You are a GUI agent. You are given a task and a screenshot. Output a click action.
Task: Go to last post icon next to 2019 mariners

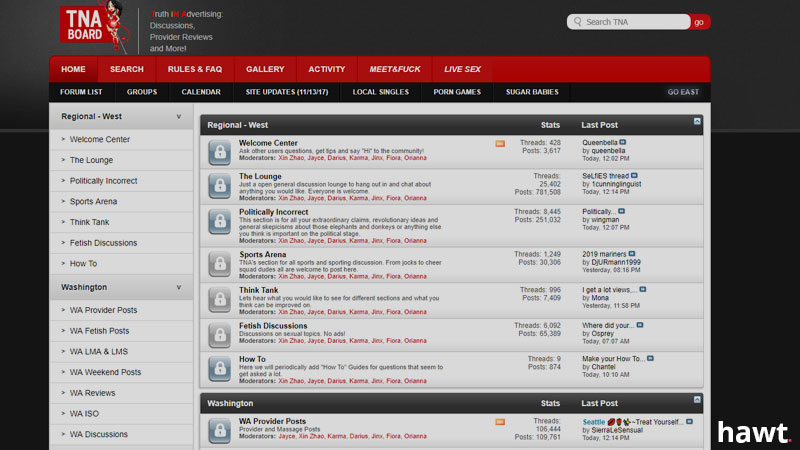632,254
